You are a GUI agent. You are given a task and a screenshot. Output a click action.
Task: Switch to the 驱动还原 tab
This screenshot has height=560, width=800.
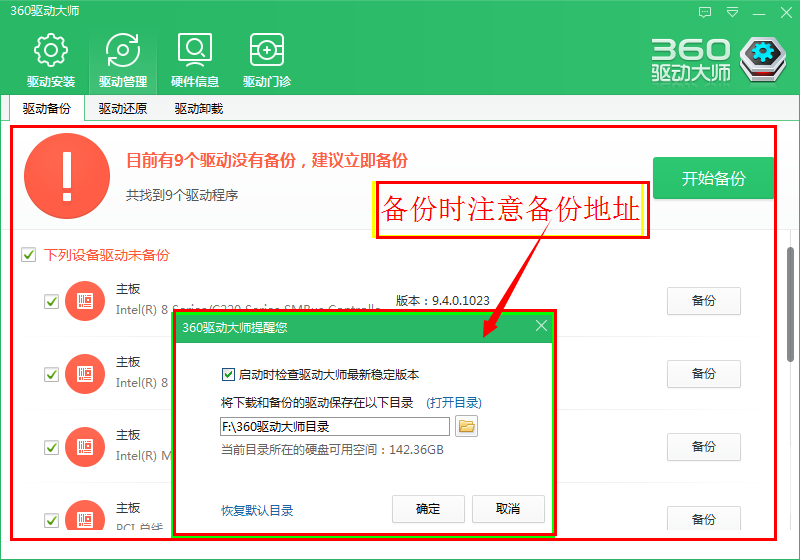tap(122, 109)
